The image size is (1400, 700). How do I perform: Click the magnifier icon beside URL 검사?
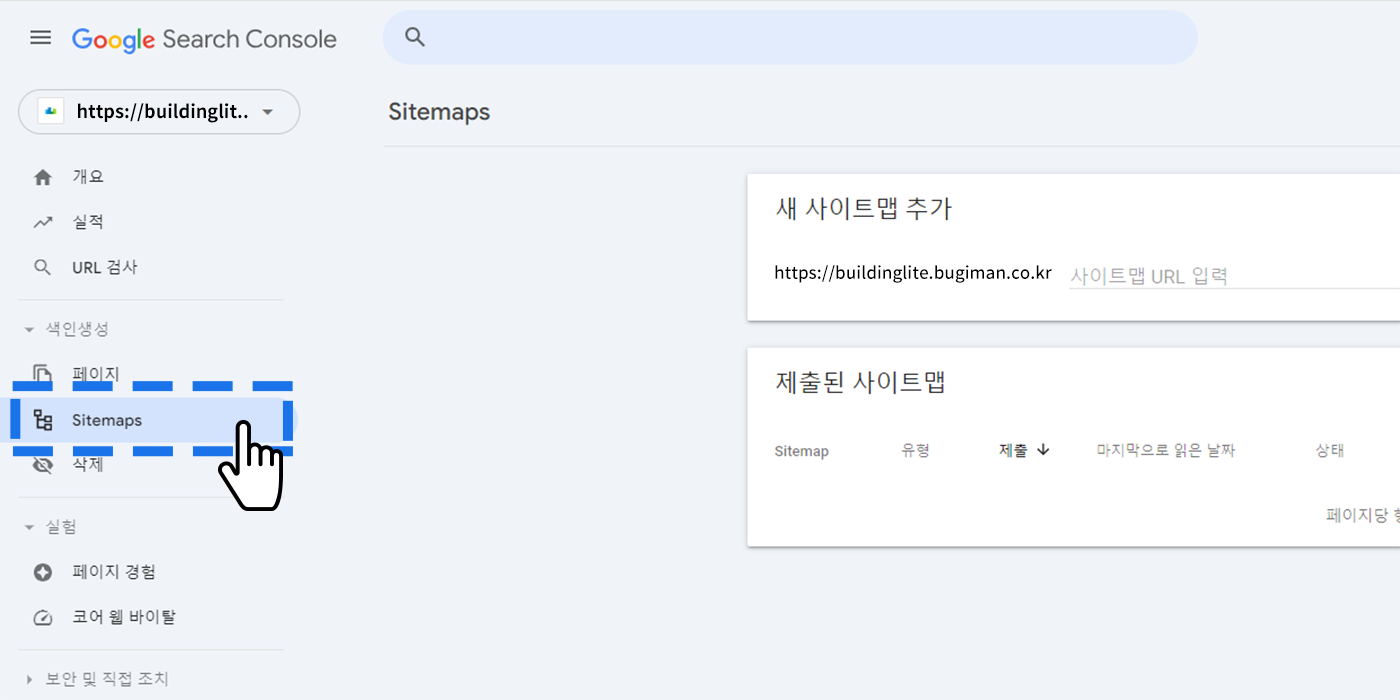tap(42, 268)
